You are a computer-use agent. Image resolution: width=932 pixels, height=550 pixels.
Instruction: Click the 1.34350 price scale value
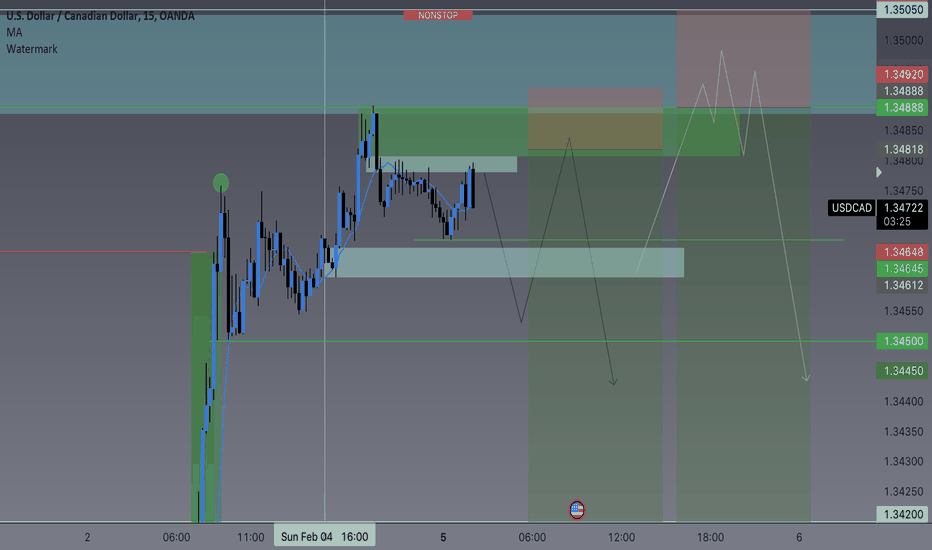903,432
